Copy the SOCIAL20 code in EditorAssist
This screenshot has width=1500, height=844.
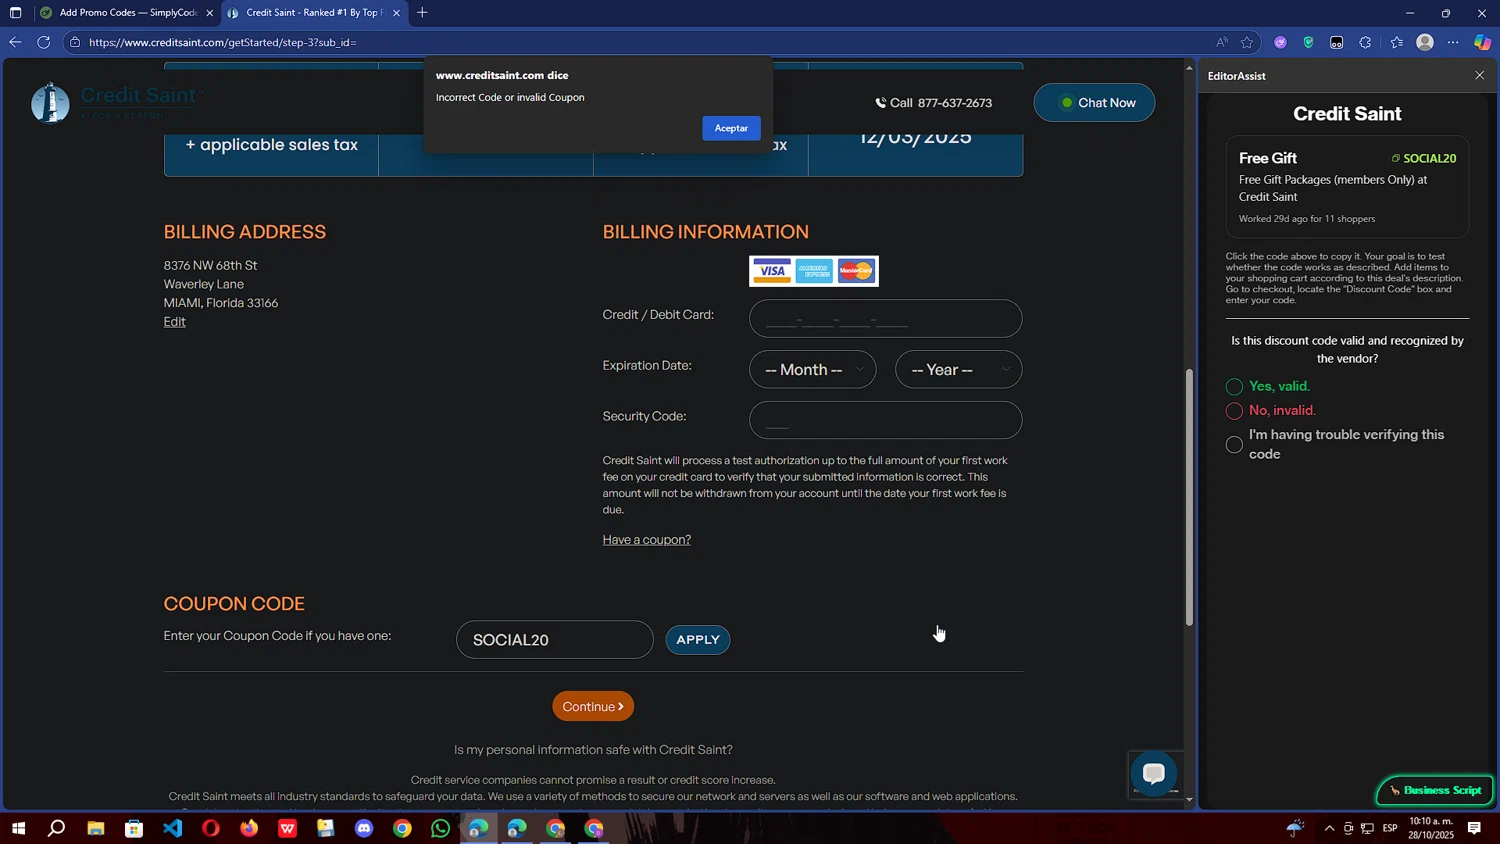[1424, 158]
